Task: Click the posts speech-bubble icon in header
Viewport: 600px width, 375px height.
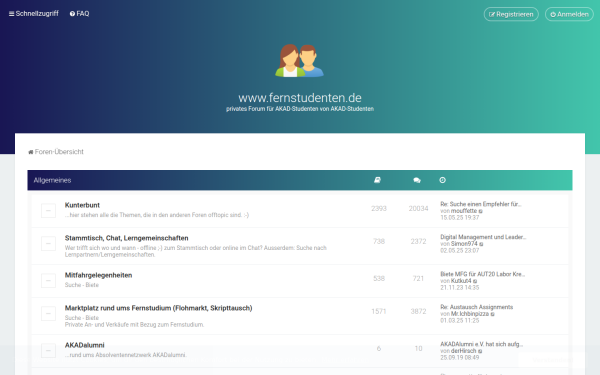Action: (x=417, y=180)
